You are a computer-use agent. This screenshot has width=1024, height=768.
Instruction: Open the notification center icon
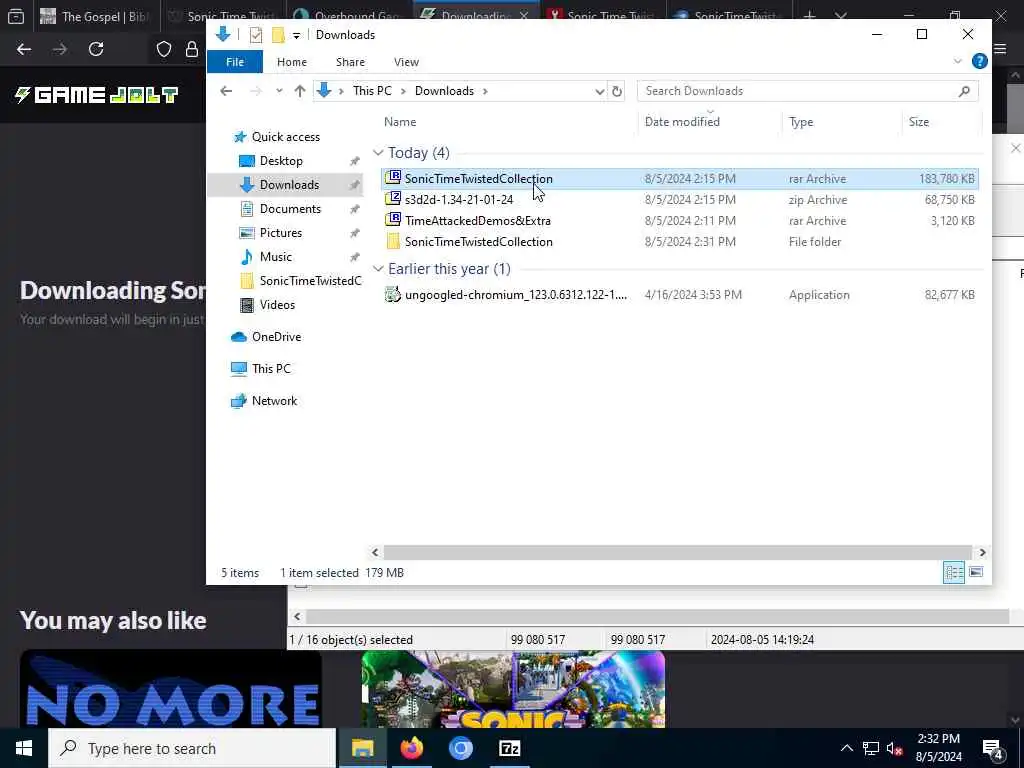(993, 749)
